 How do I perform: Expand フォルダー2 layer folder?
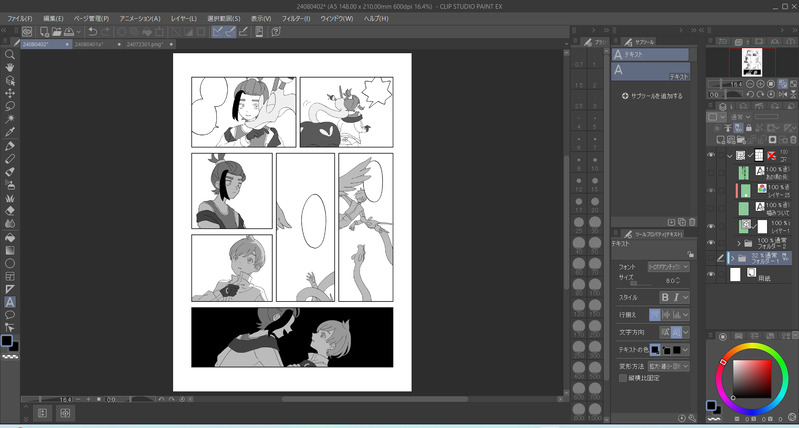coord(738,244)
